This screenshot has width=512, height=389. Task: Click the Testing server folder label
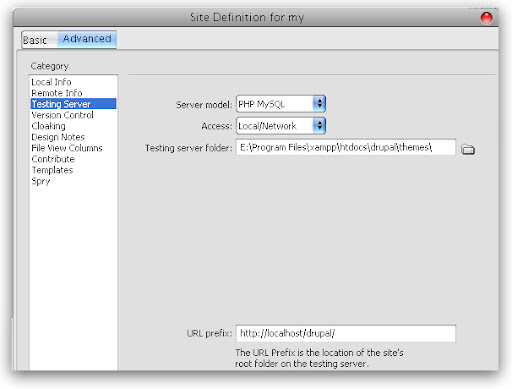(x=189, y=148)
